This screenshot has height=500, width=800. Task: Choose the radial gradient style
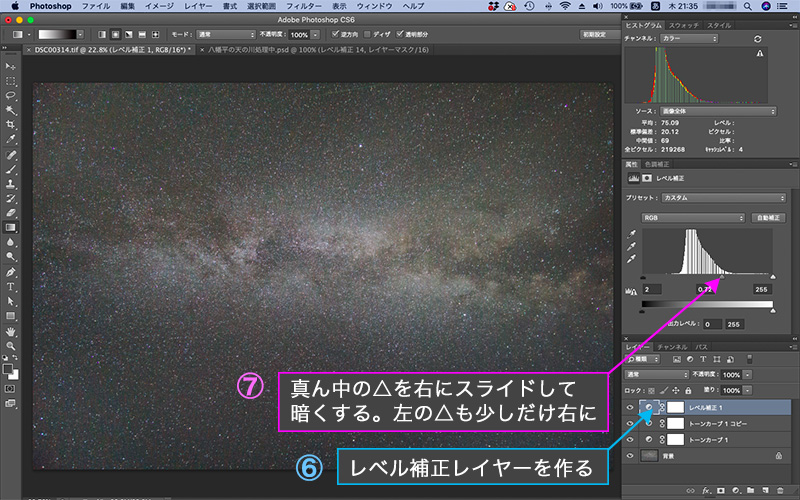(x=115, y=35)
